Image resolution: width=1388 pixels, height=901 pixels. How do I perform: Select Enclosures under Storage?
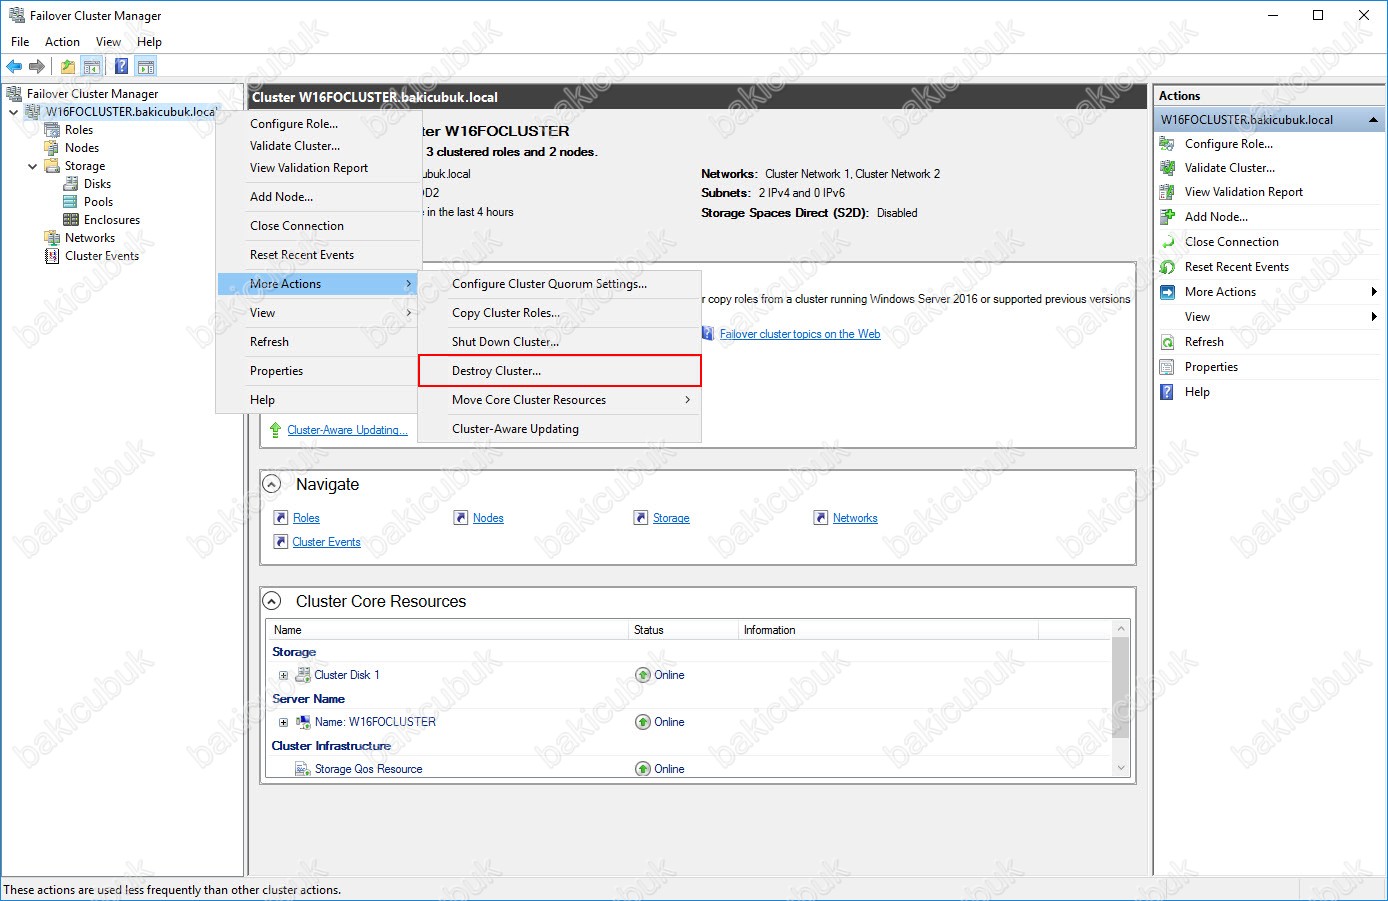(112, 220)
